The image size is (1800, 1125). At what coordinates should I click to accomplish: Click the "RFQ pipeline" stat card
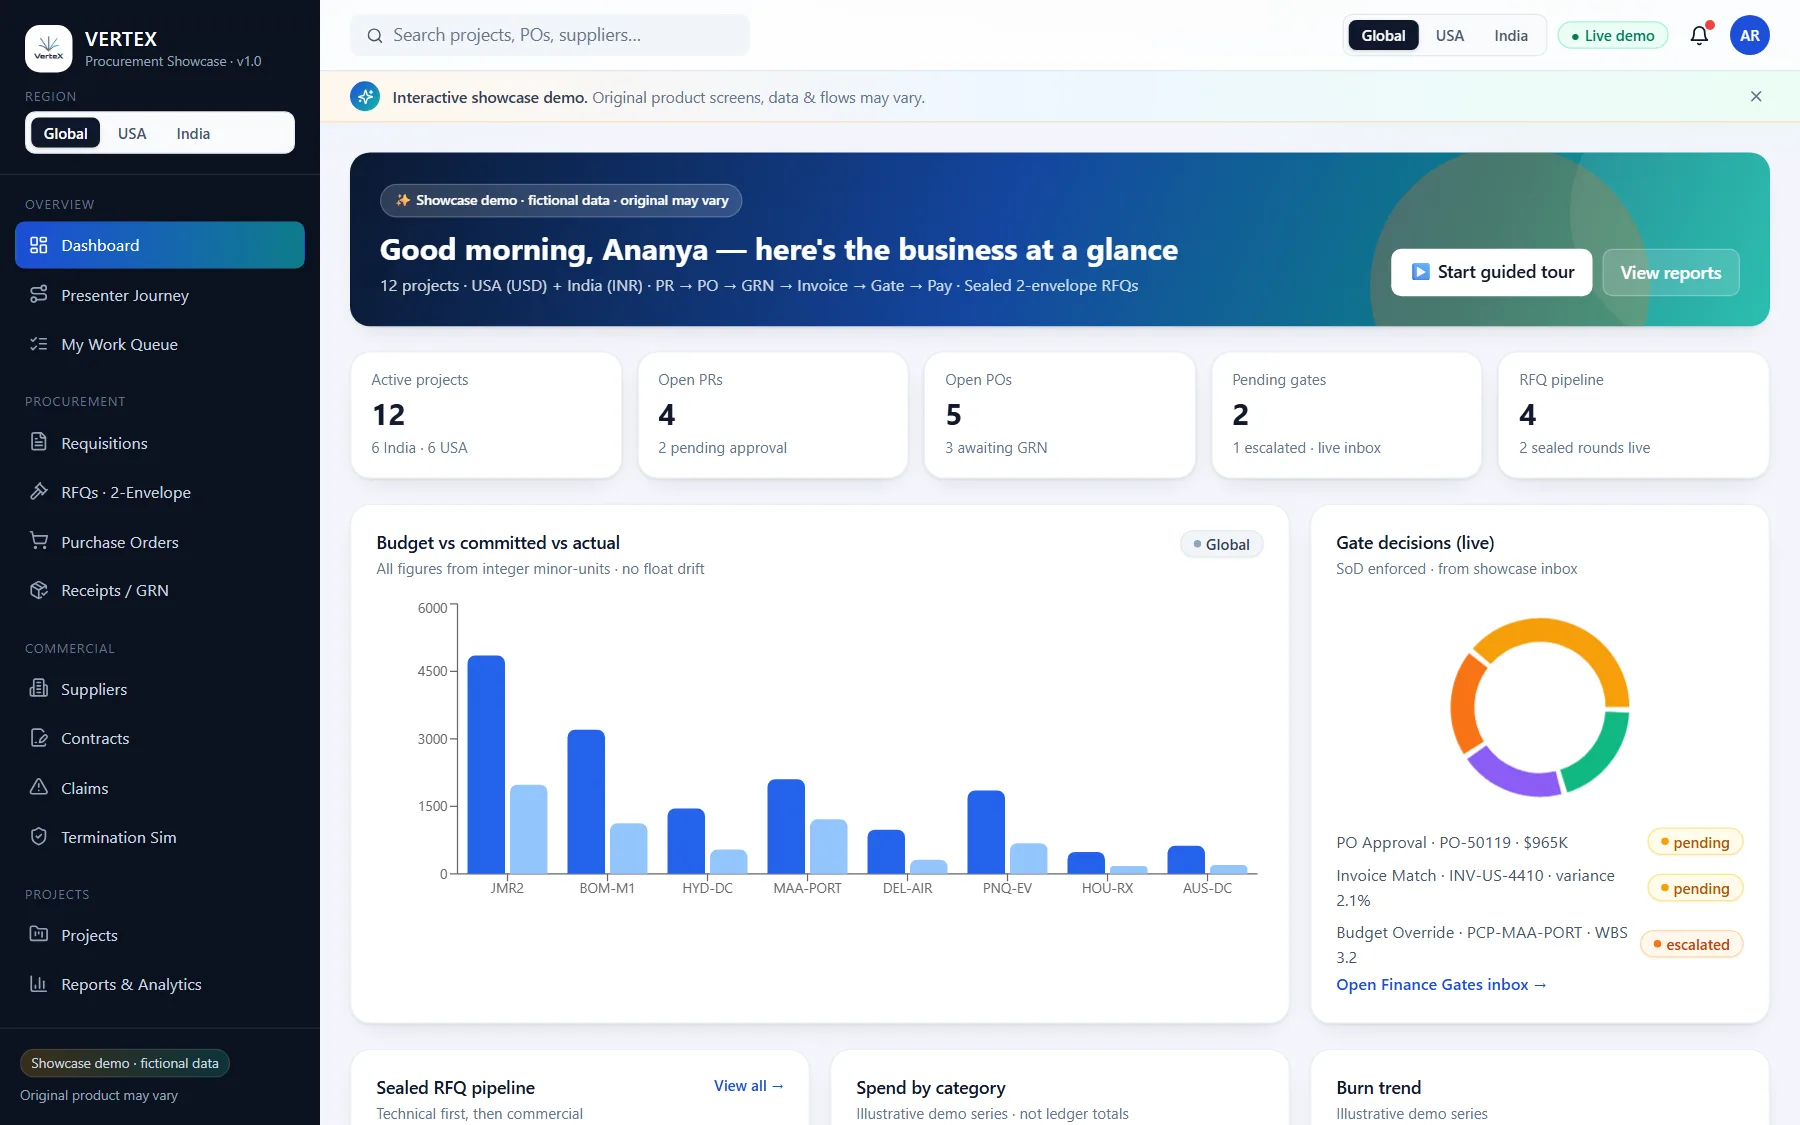click(x=1634, y=415)
